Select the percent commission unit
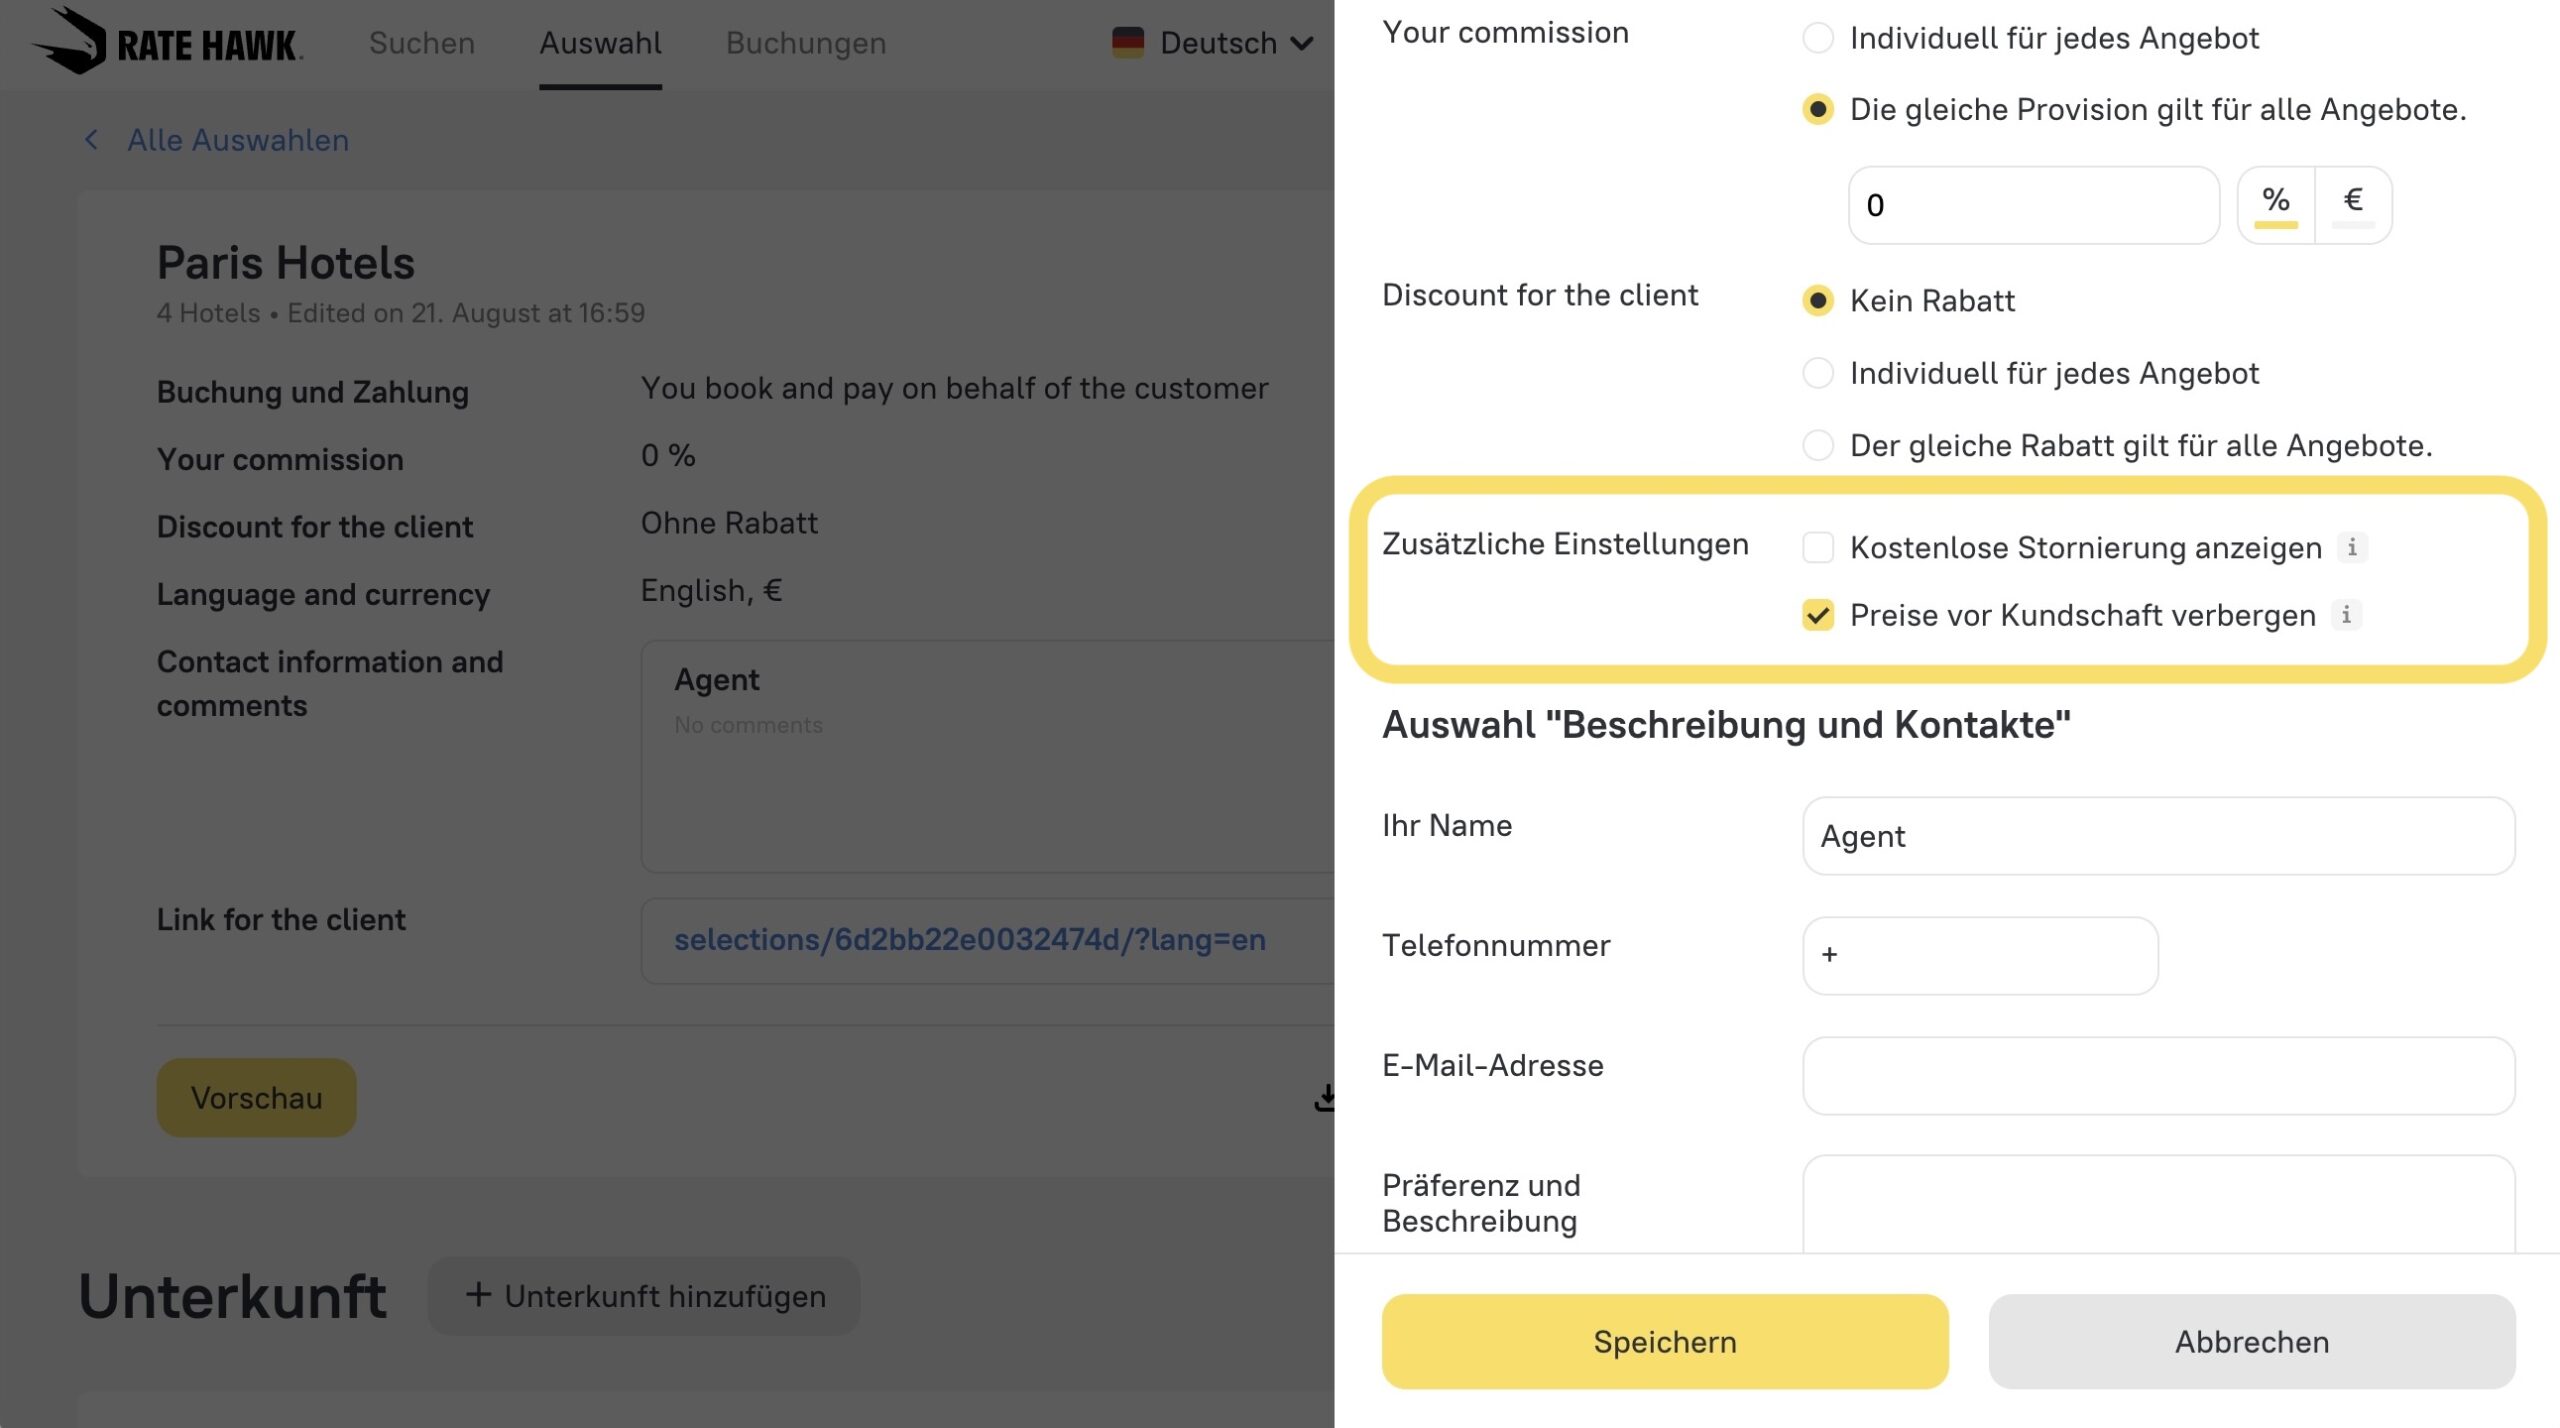This screenshot has width=2560, height=1428. [x=2275, y=202]
